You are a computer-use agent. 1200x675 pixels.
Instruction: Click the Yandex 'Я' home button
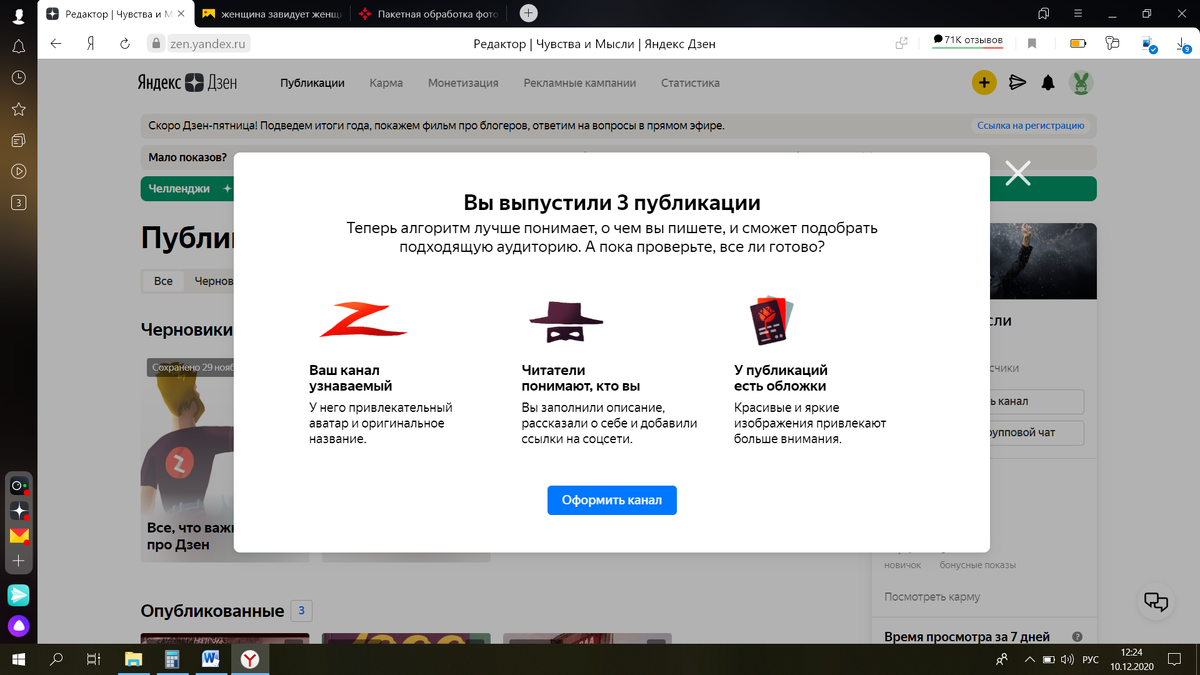coord(90,43)
